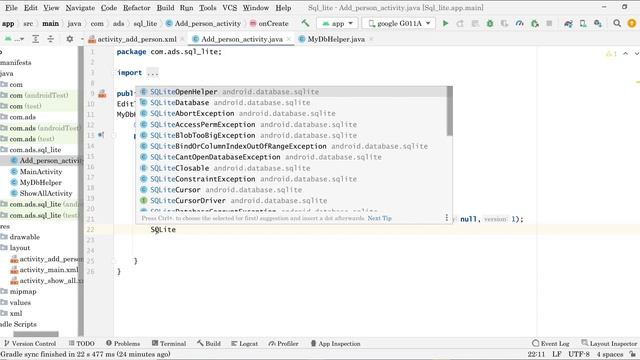Select SQLiteClosable completion suggestion
The width and height of the screenshot is (640, 360).
[291, 168]
